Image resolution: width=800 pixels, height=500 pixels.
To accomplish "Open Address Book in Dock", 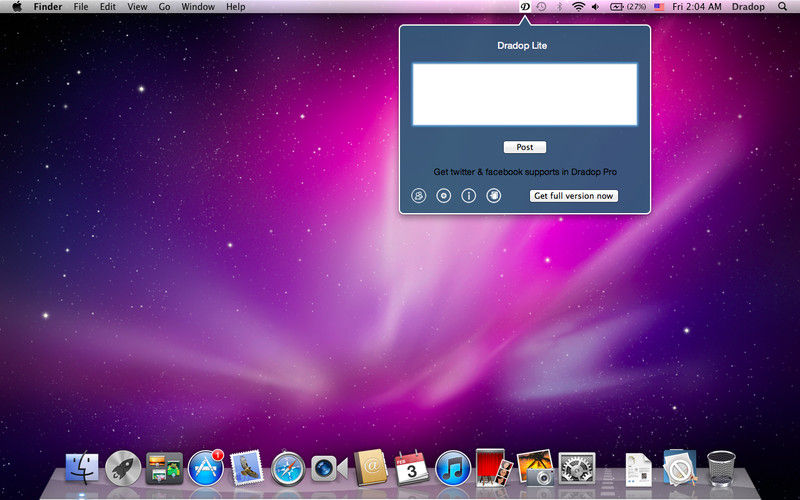I will 371,467.
